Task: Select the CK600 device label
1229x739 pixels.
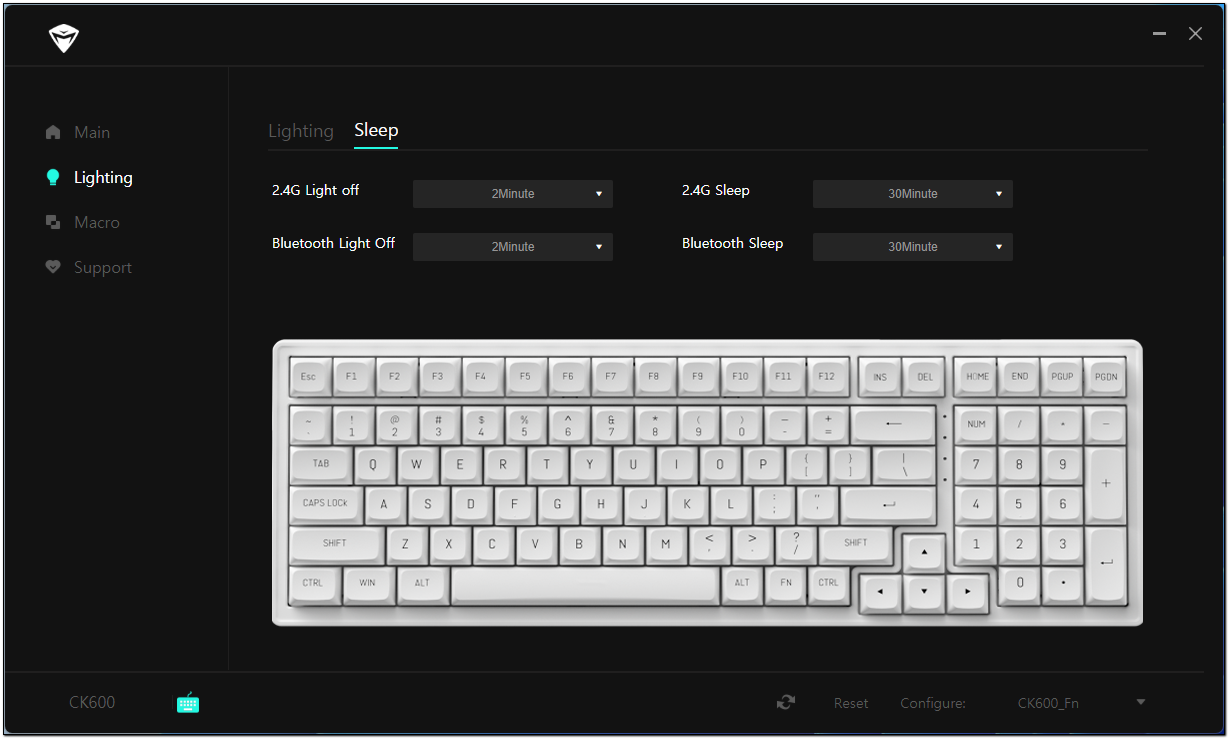Action: (92, 703)
